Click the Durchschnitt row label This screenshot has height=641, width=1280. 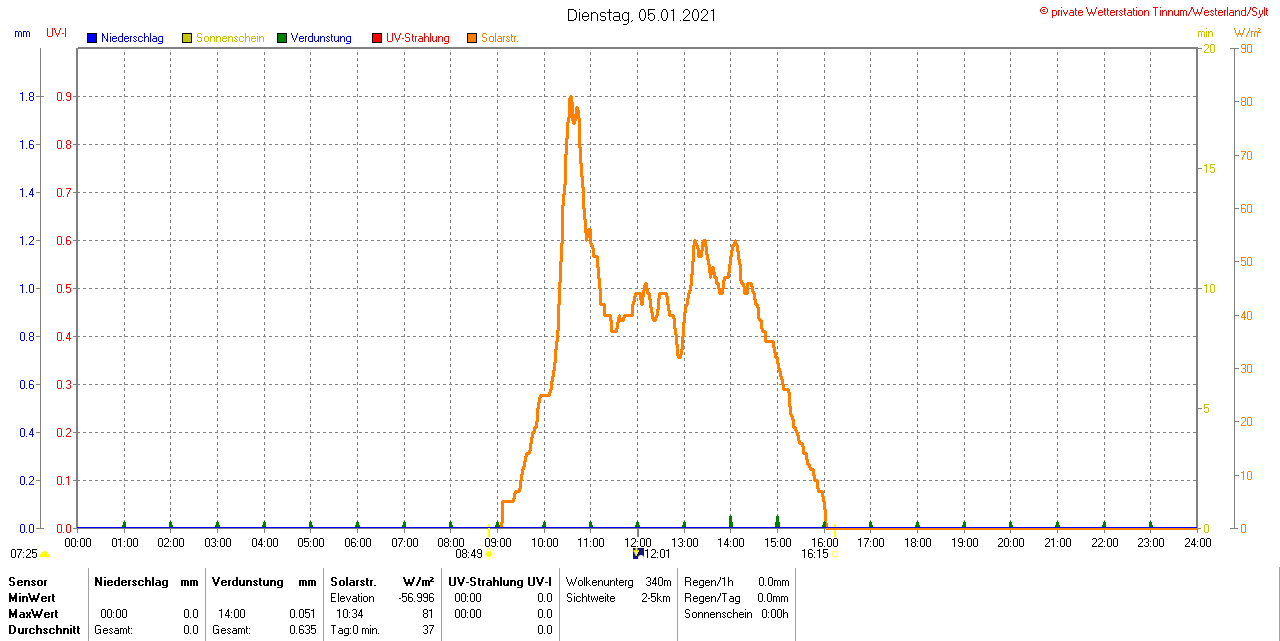[45, 630]
